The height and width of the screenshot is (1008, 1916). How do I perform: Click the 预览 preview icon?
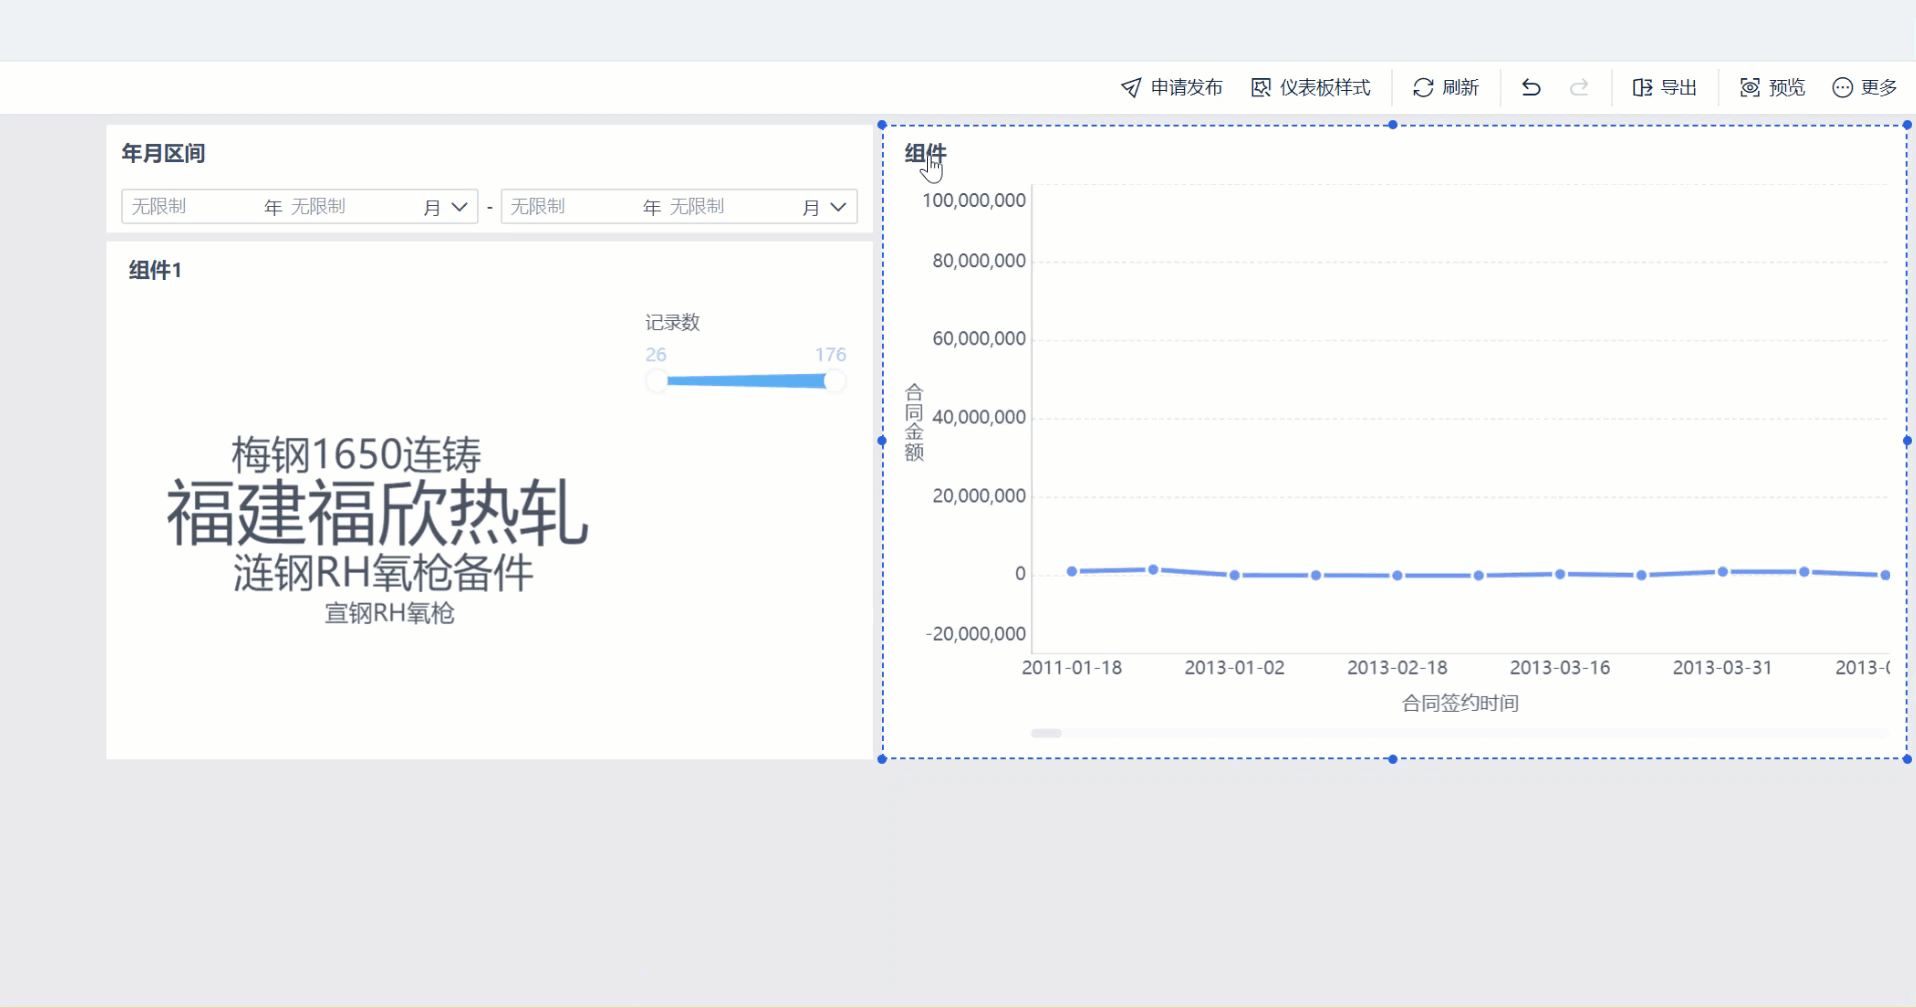click(1750, 88)
